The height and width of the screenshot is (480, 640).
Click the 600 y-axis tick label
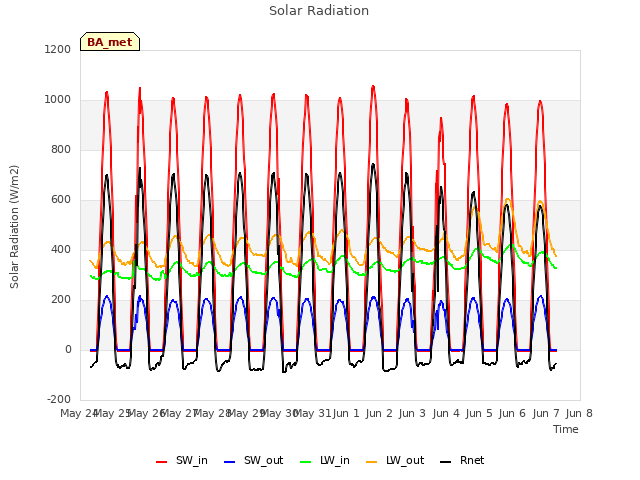[61, 200]
